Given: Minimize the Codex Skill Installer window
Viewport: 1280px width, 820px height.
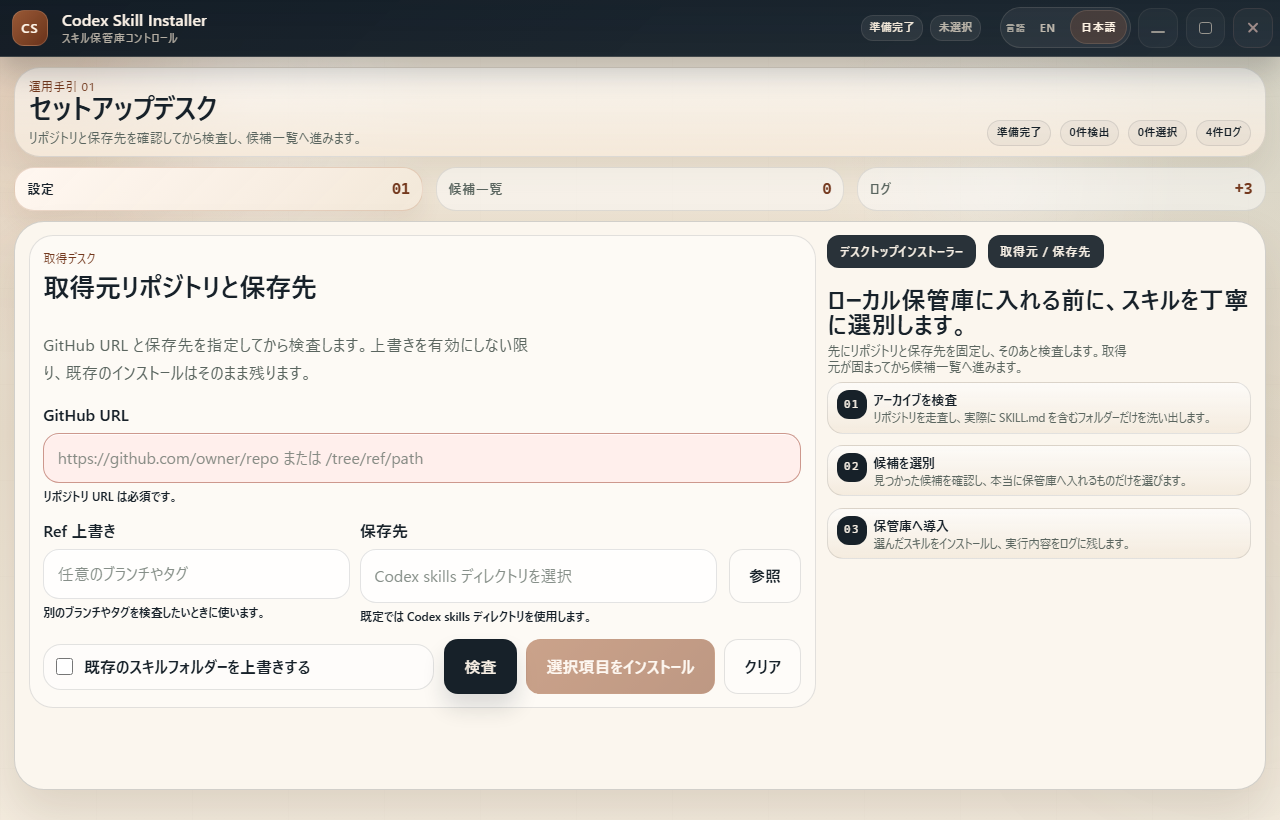Looking at the screenshot, I should click(x=1158, y=28).
